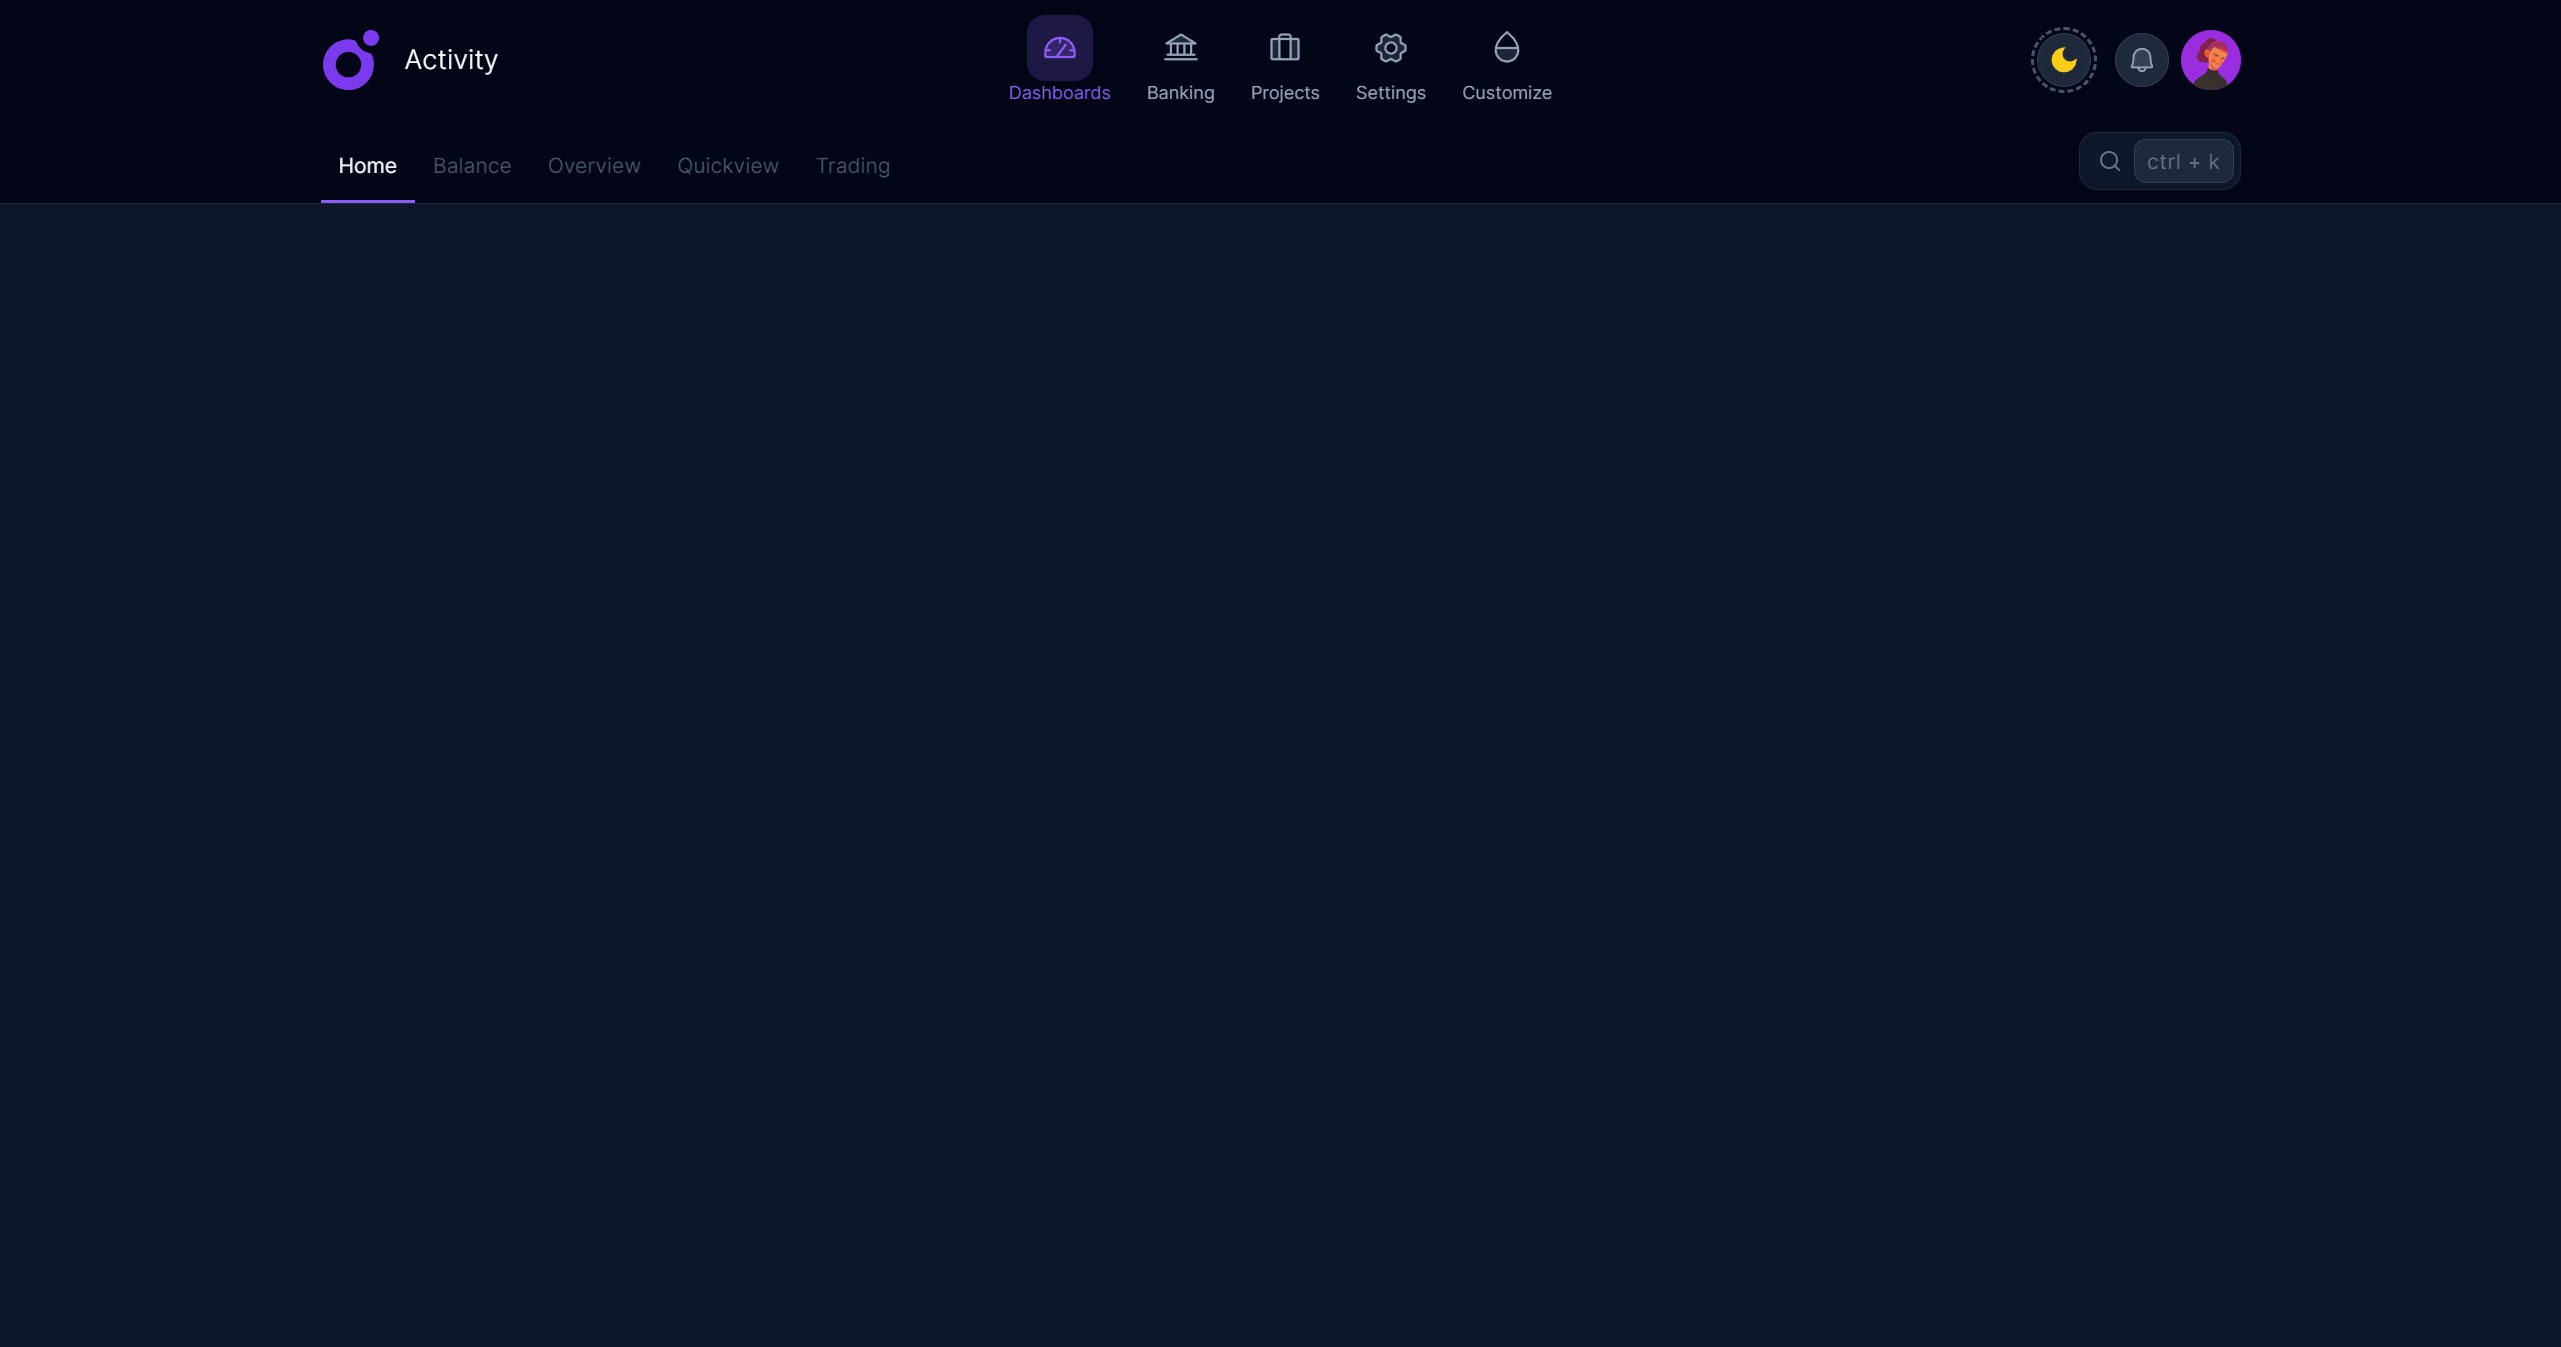
Task: Open Dashboards via the speedometer icon
Action: point(1059,48)
